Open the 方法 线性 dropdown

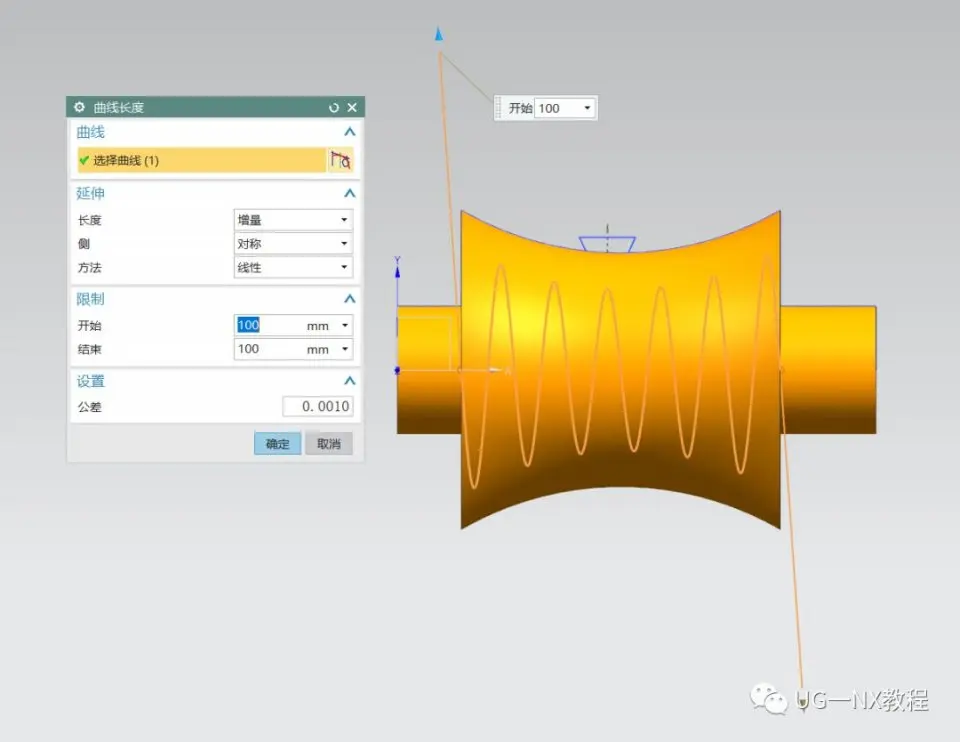pyautogui.click(x=293, y=268)
